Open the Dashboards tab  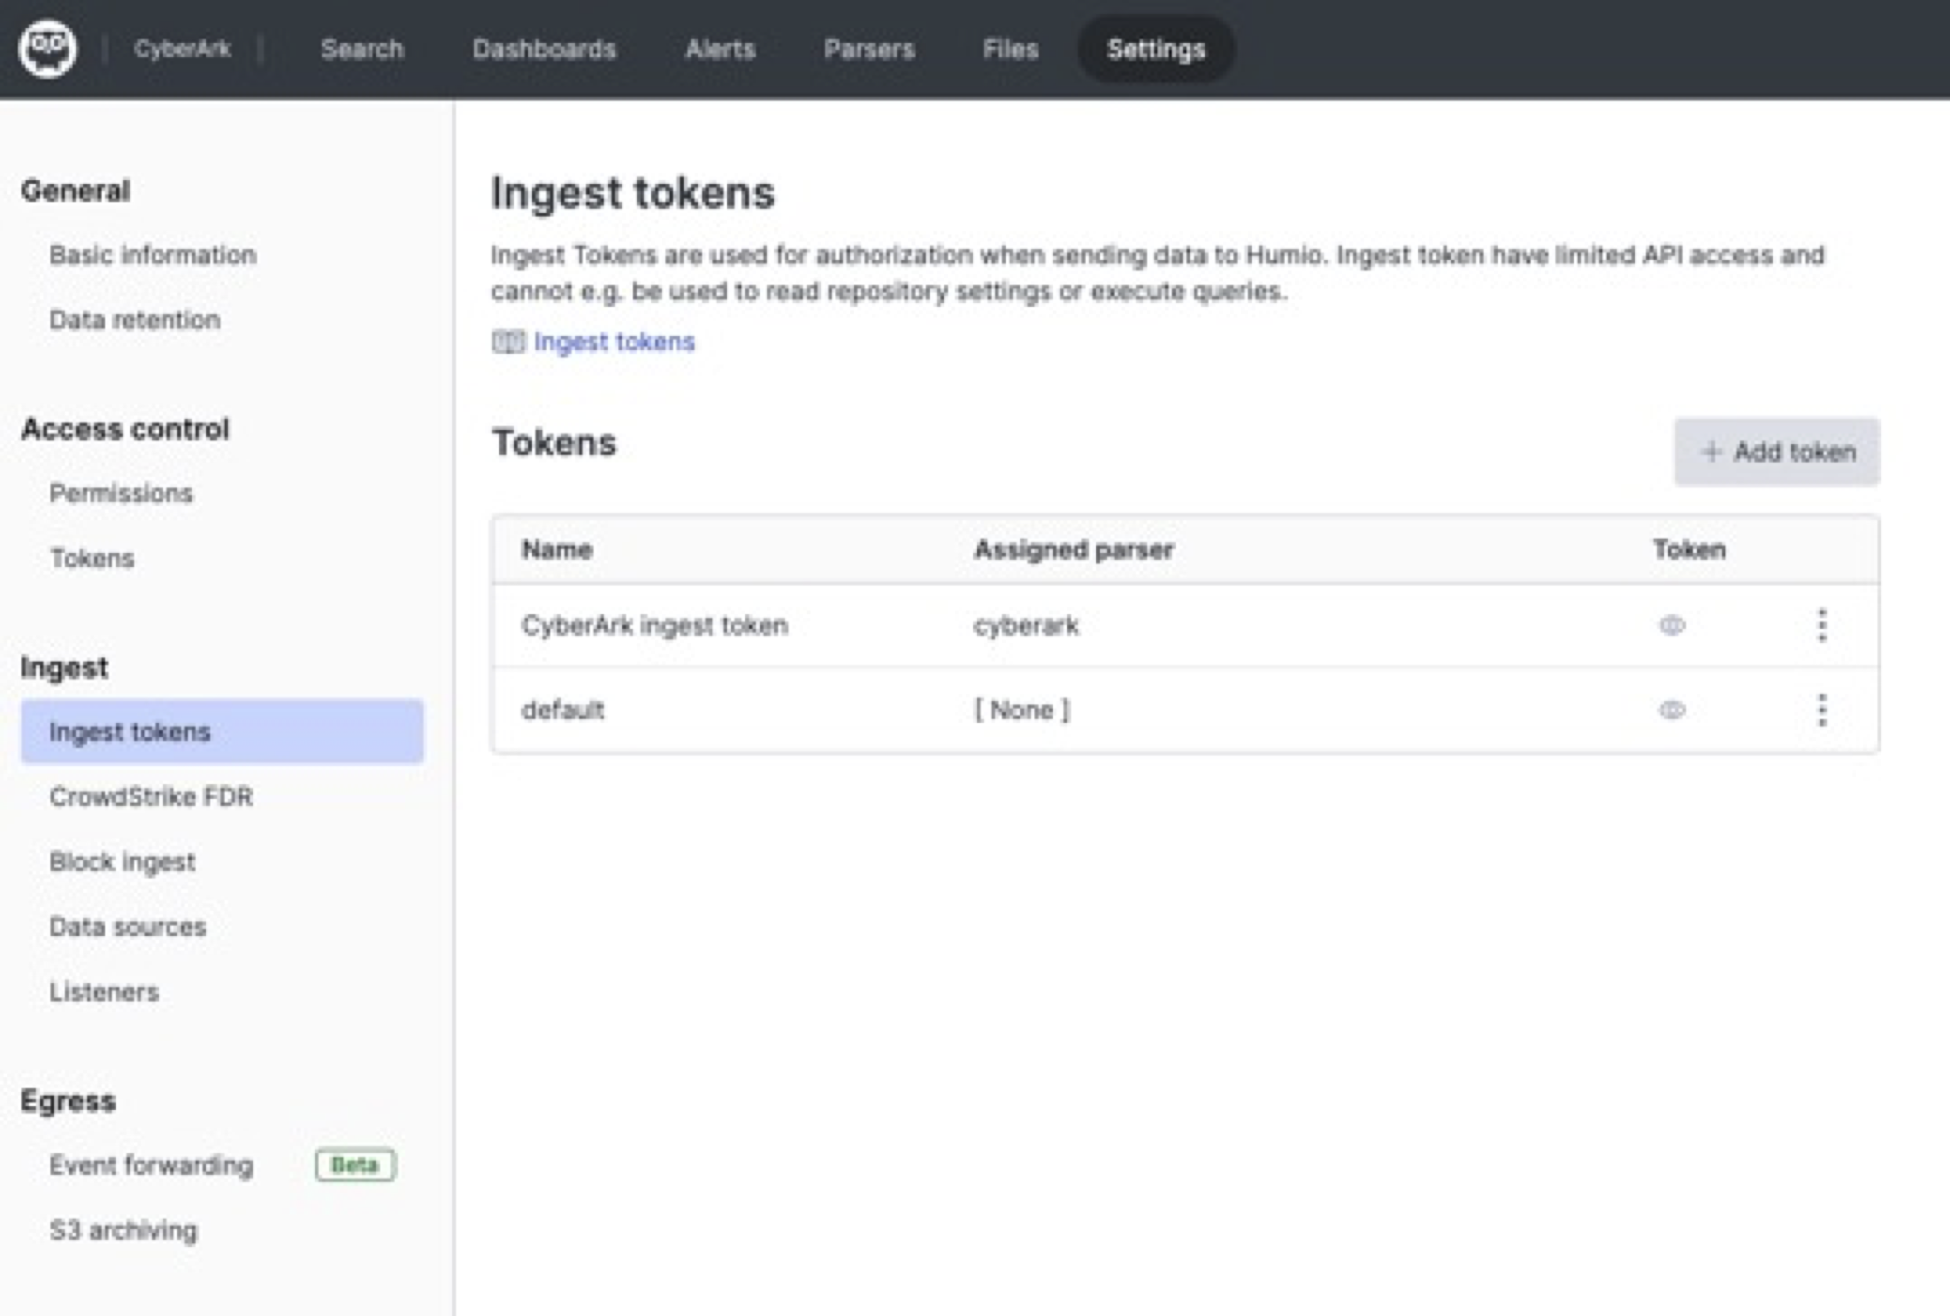(544, 49)
